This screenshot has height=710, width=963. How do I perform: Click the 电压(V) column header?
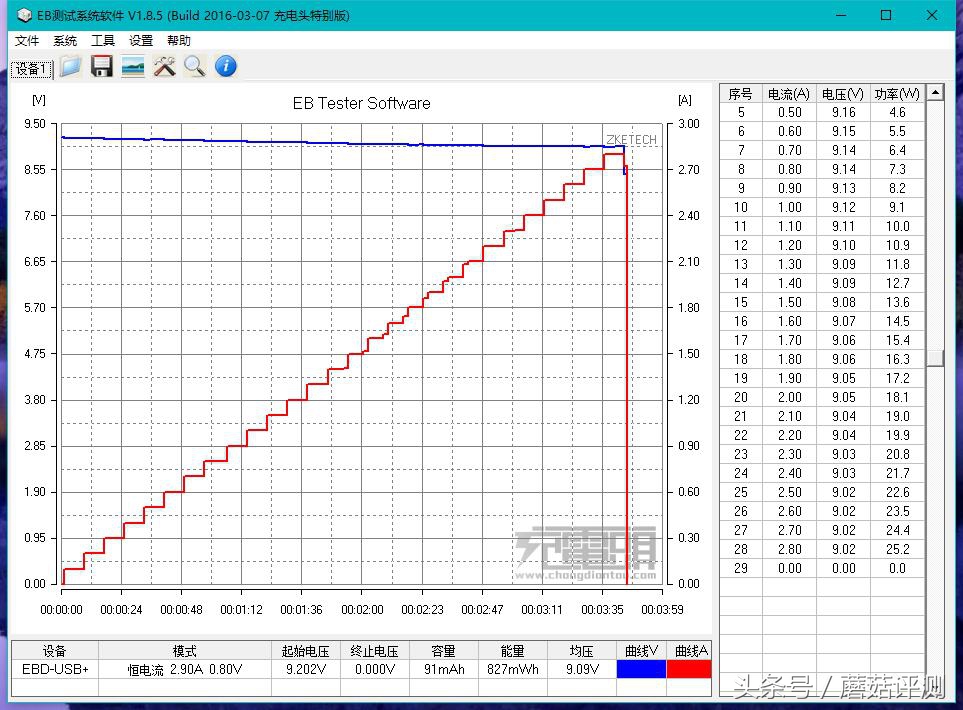[843, 94]
